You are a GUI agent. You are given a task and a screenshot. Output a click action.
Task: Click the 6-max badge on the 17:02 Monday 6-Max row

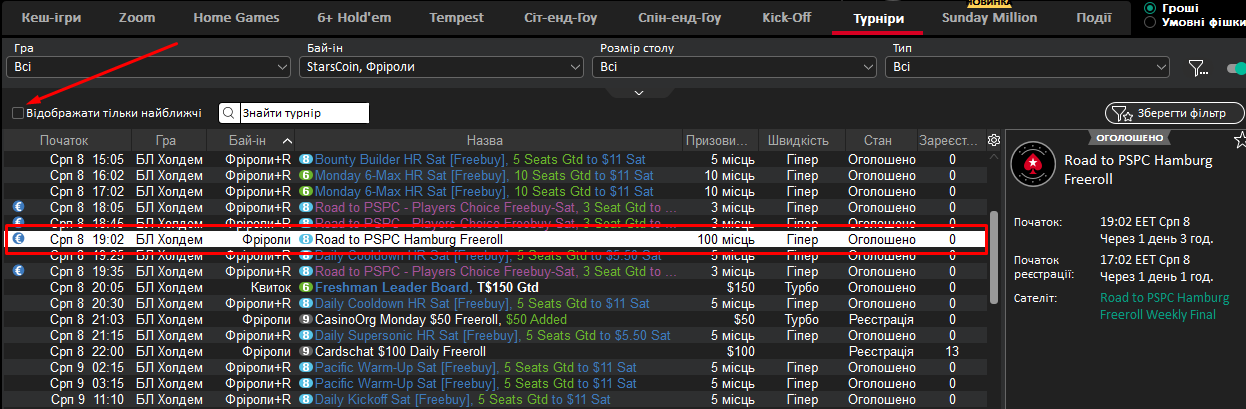click(x=306, y=191)
